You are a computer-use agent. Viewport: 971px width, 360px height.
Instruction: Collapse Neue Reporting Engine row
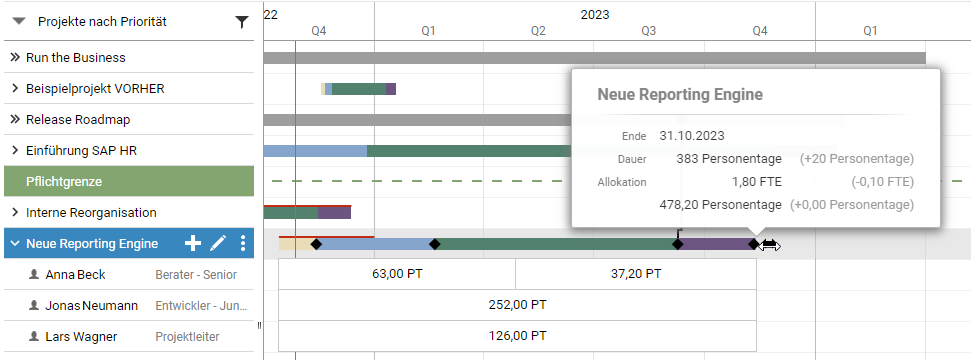15,244
